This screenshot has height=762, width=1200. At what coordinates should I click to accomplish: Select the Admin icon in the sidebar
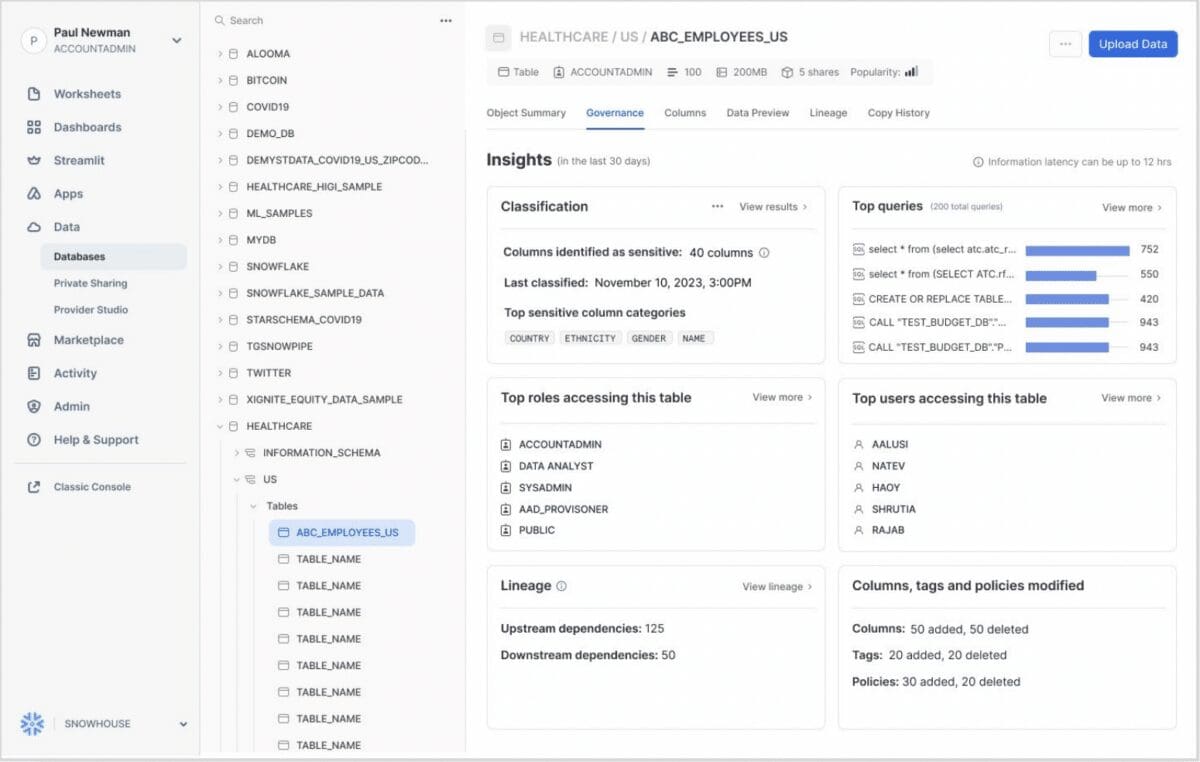[x=32, y=406]
